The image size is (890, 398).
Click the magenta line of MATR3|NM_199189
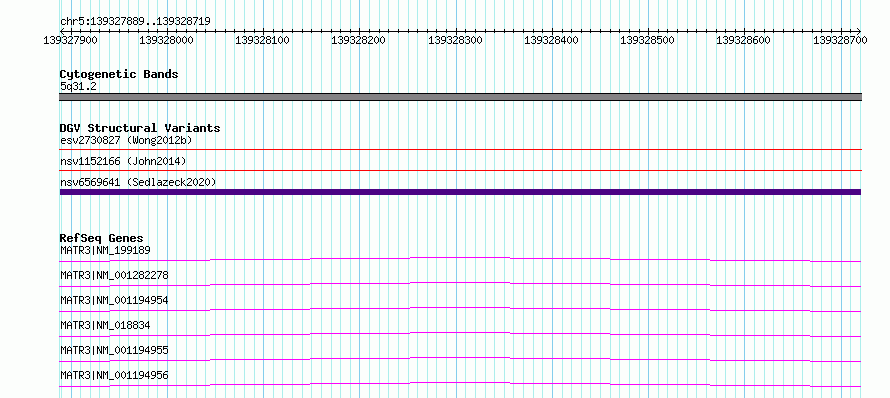tap(460, 259)
